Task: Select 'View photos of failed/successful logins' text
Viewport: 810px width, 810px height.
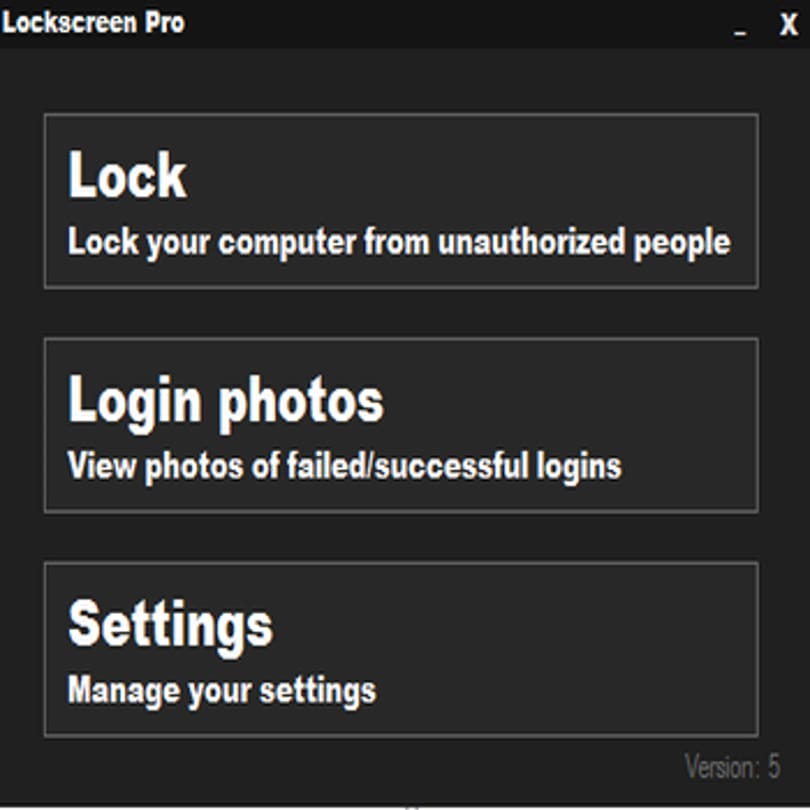Action: pyautogui.click(x=345, y=466)
